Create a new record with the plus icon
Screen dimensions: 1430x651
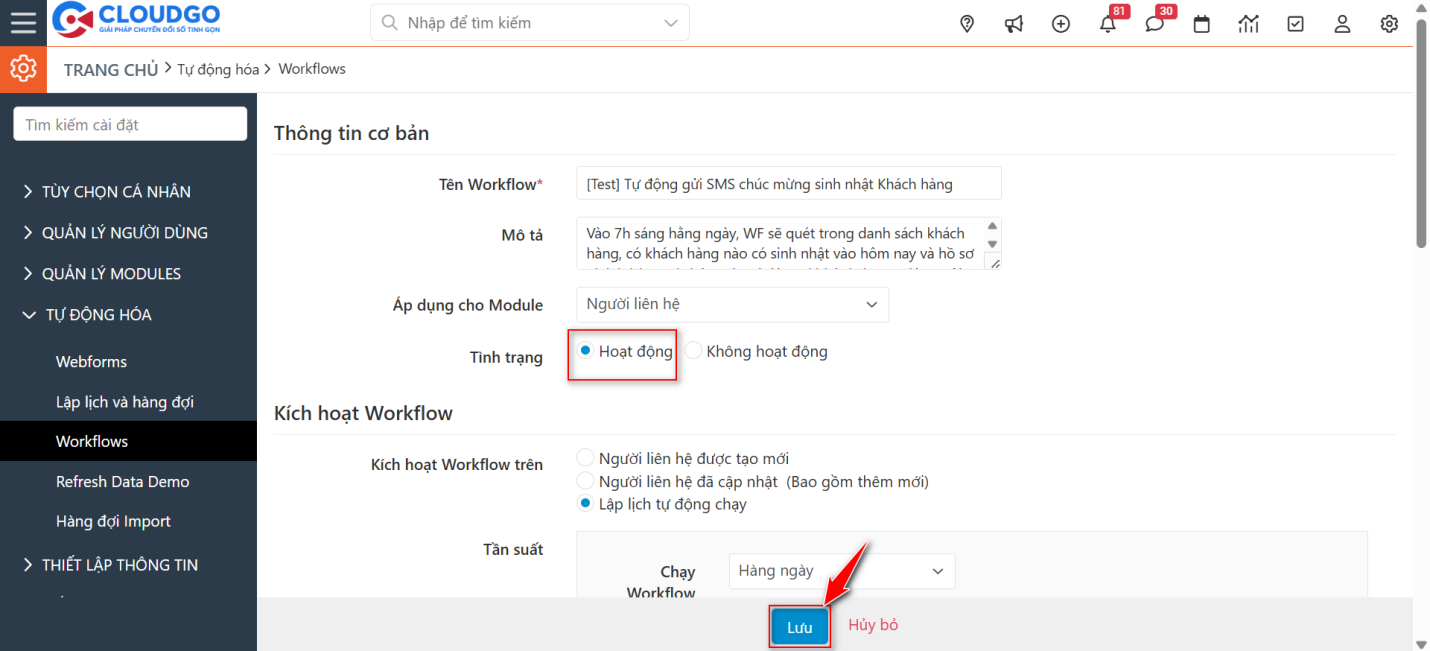tap(1060, 22)
